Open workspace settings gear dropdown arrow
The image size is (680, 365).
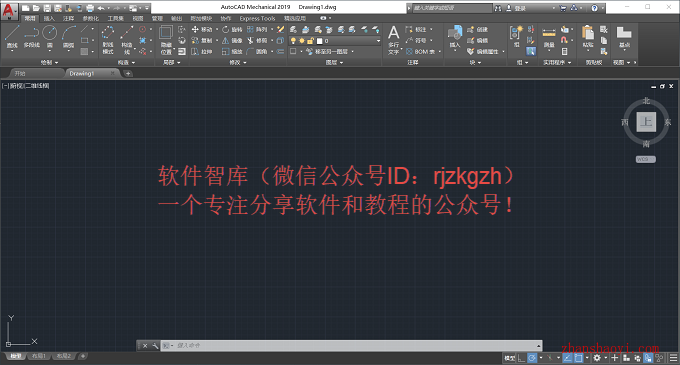606,358
